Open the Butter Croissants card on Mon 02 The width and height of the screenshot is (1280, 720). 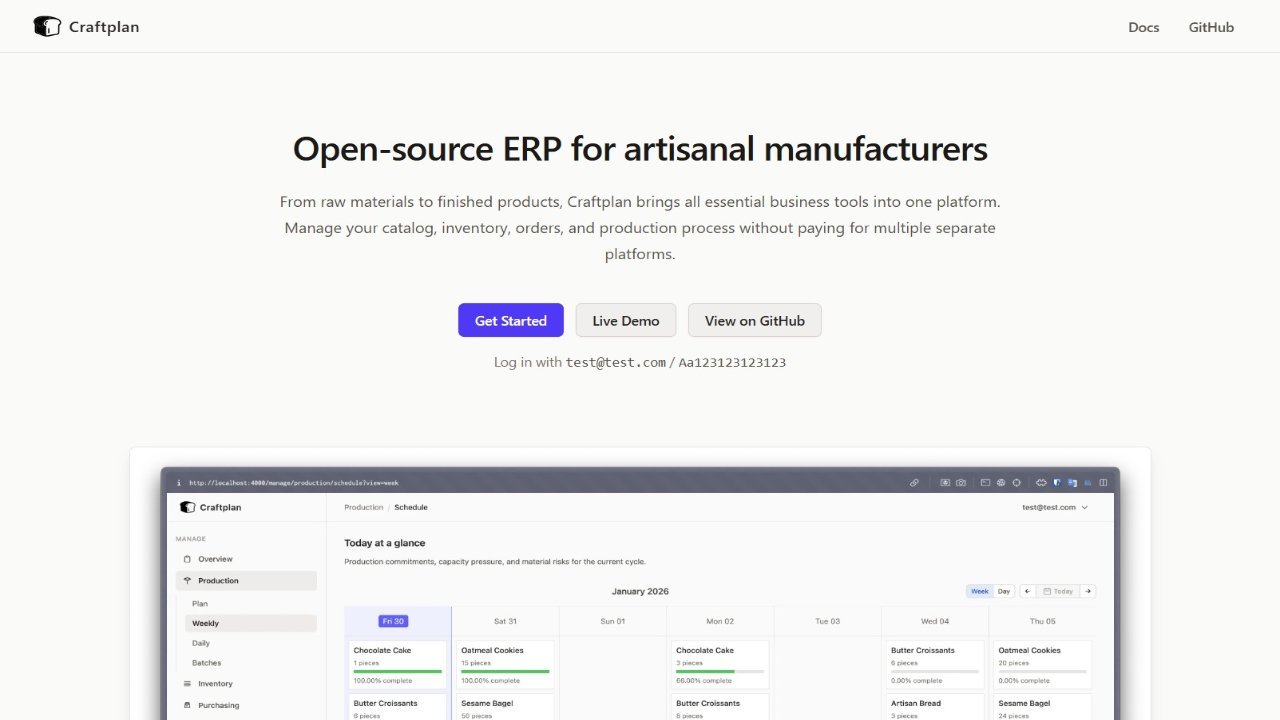720,707
